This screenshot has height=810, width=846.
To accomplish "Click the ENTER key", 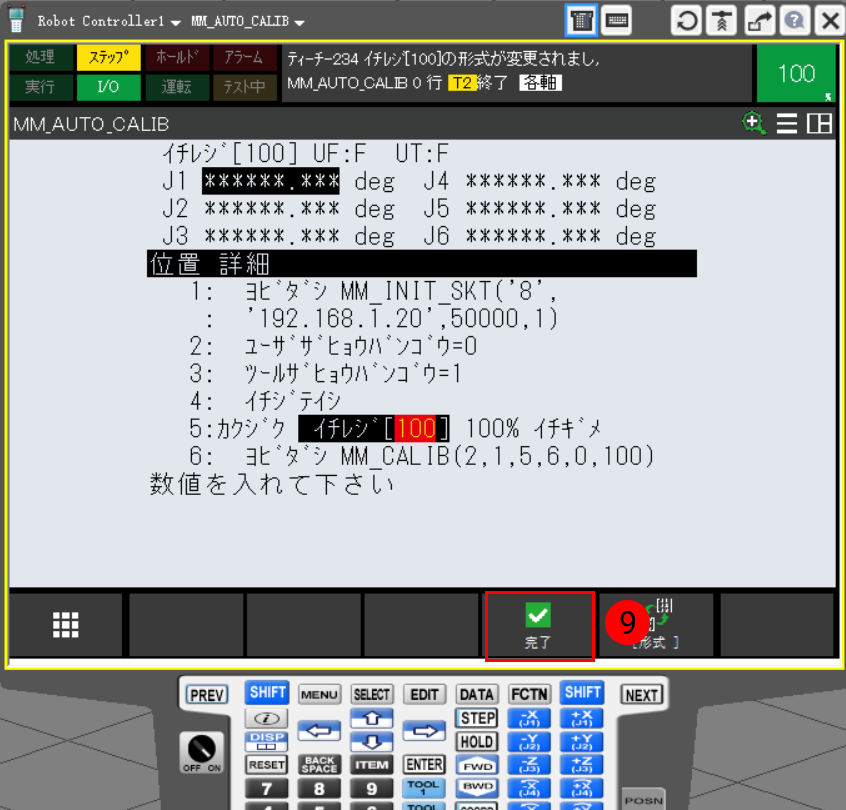I will pyautogui.click(x=424, y=765).
